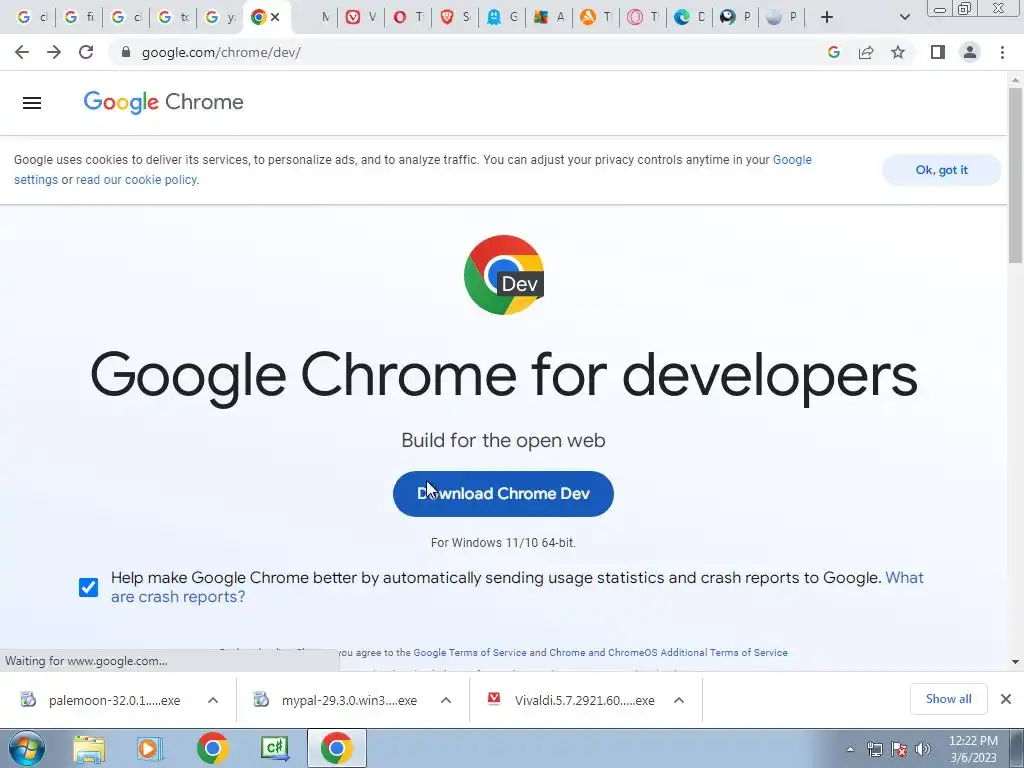Go back to the previous page
This screenshot has height=768, width=1024.
point(22,52)
